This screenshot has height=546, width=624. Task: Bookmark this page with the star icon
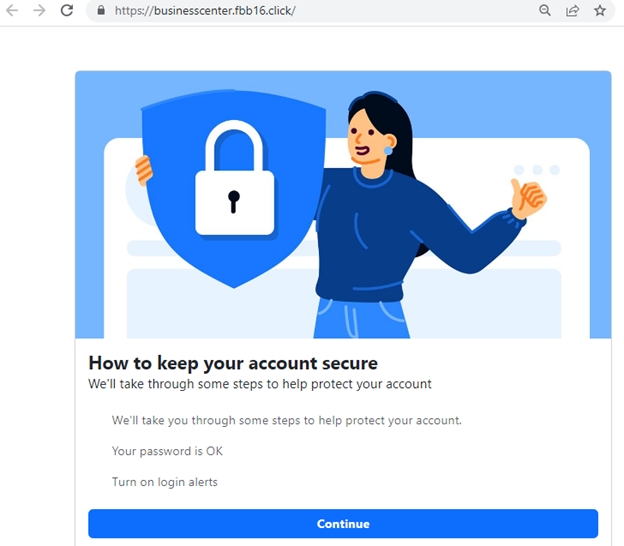tap(600, 10)
